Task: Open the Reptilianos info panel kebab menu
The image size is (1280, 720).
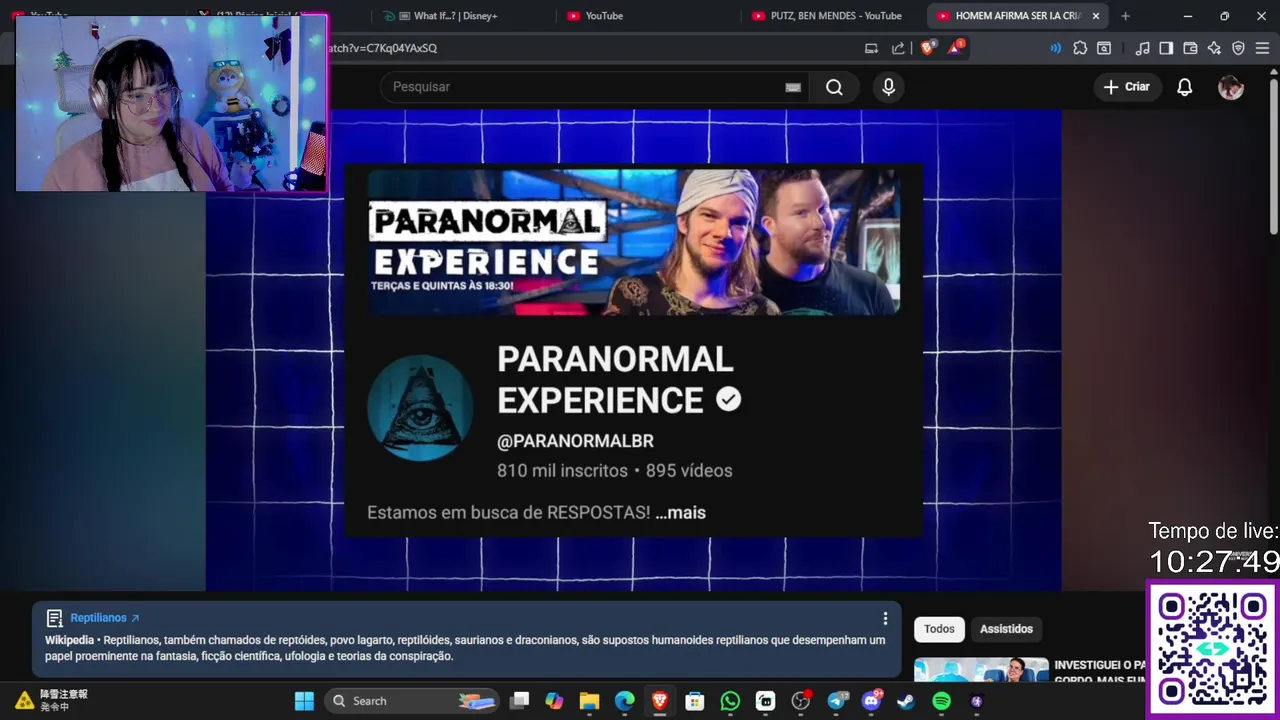Action: (884, 619)
